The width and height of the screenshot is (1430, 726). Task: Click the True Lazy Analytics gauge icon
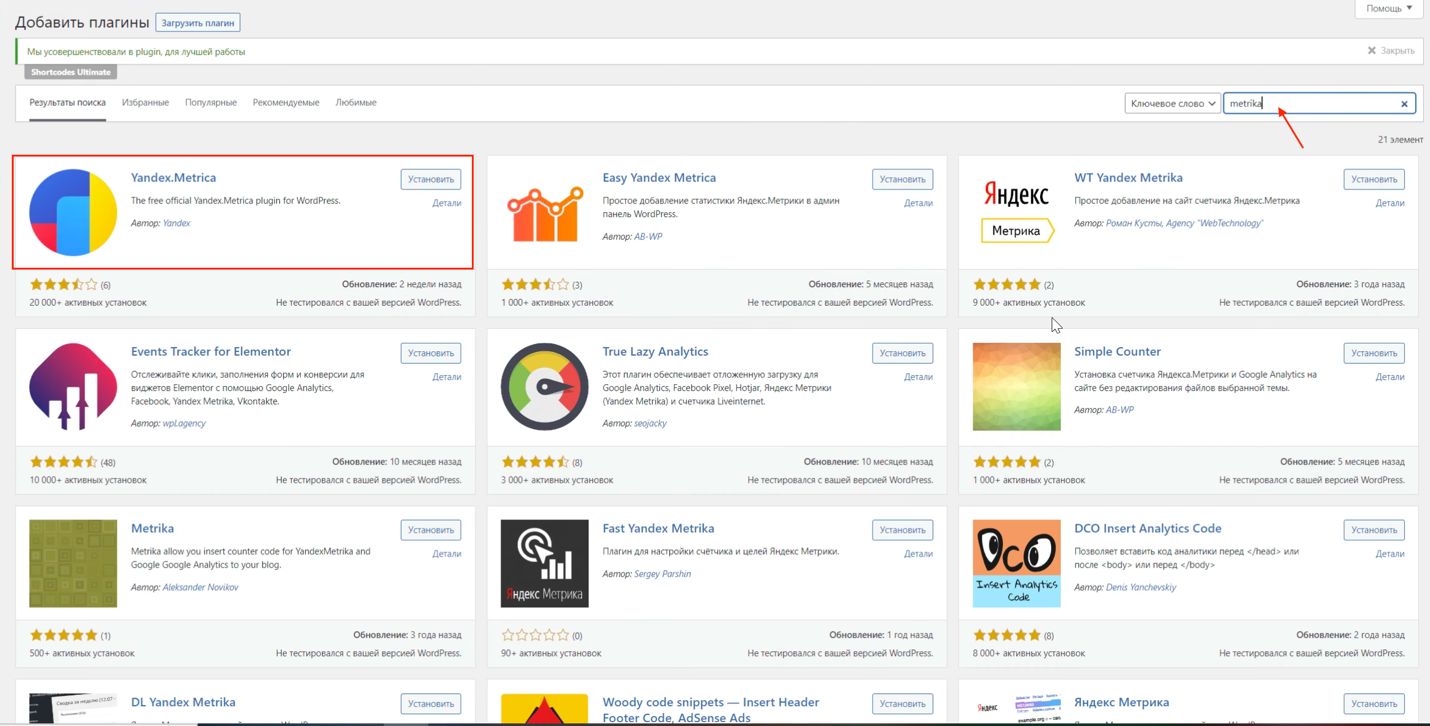(544, 386)
